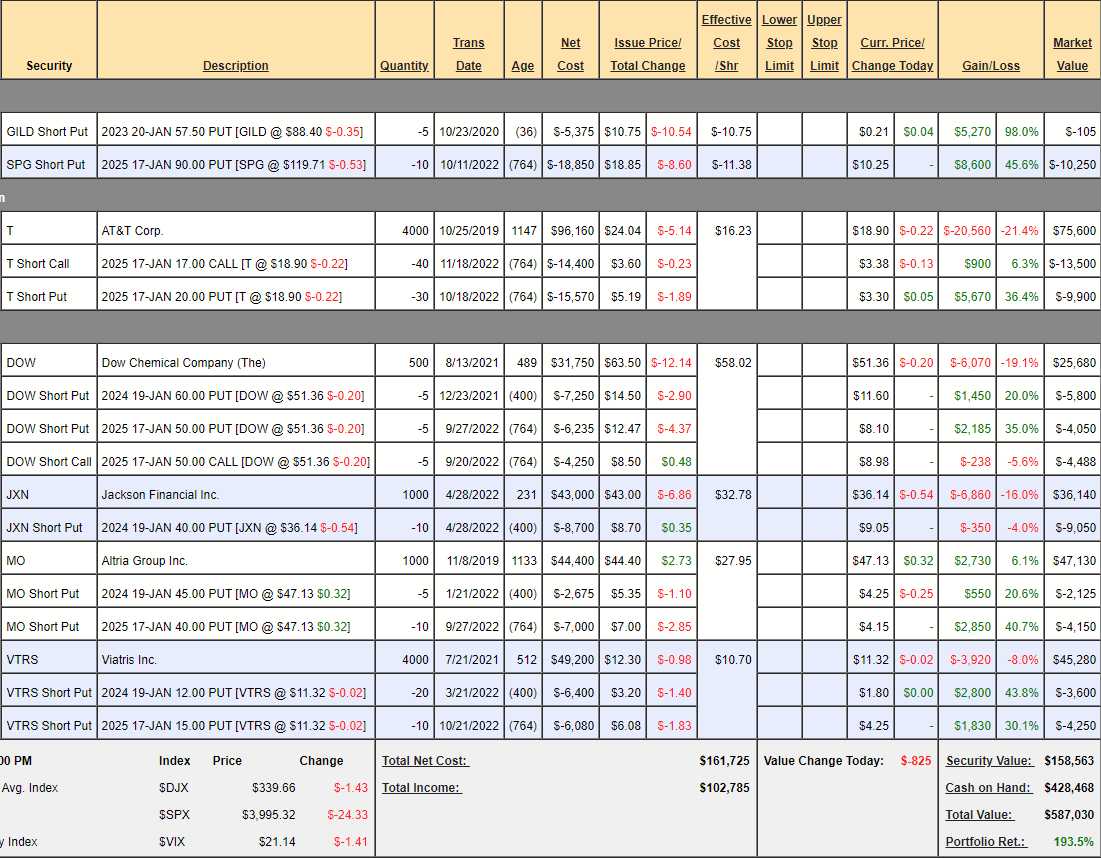Sort by the Description column header
1101x859 pixels.
pos(235,66)
